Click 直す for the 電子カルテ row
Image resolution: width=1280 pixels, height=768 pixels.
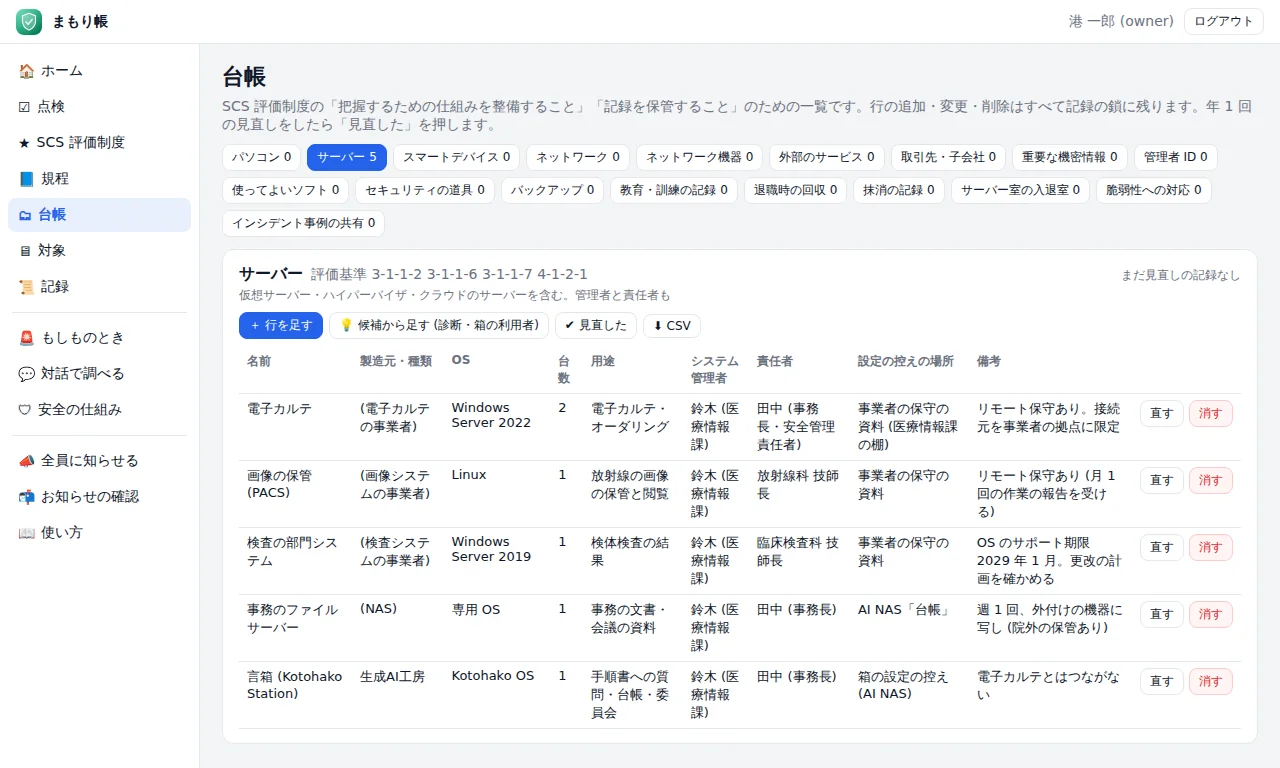[x=1162, y=414]
